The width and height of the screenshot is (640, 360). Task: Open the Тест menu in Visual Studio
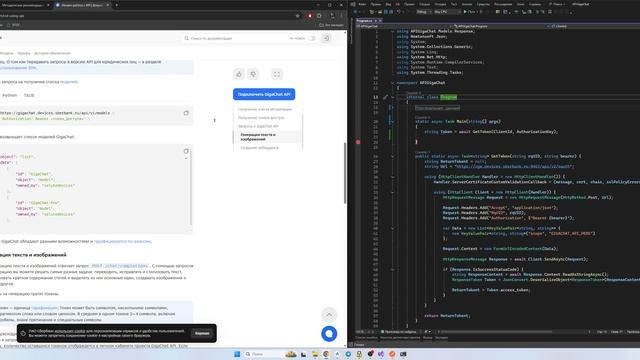(454, 4)
